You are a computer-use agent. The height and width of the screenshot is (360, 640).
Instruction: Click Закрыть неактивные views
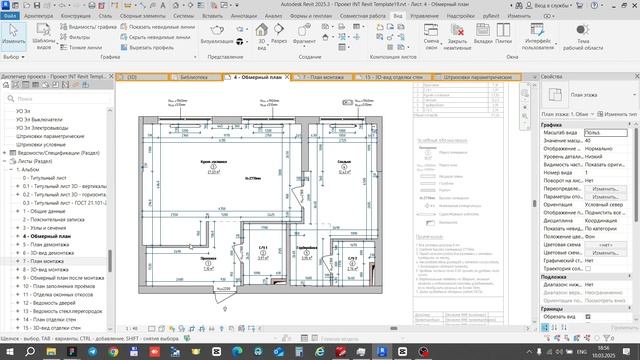[457, 36]
